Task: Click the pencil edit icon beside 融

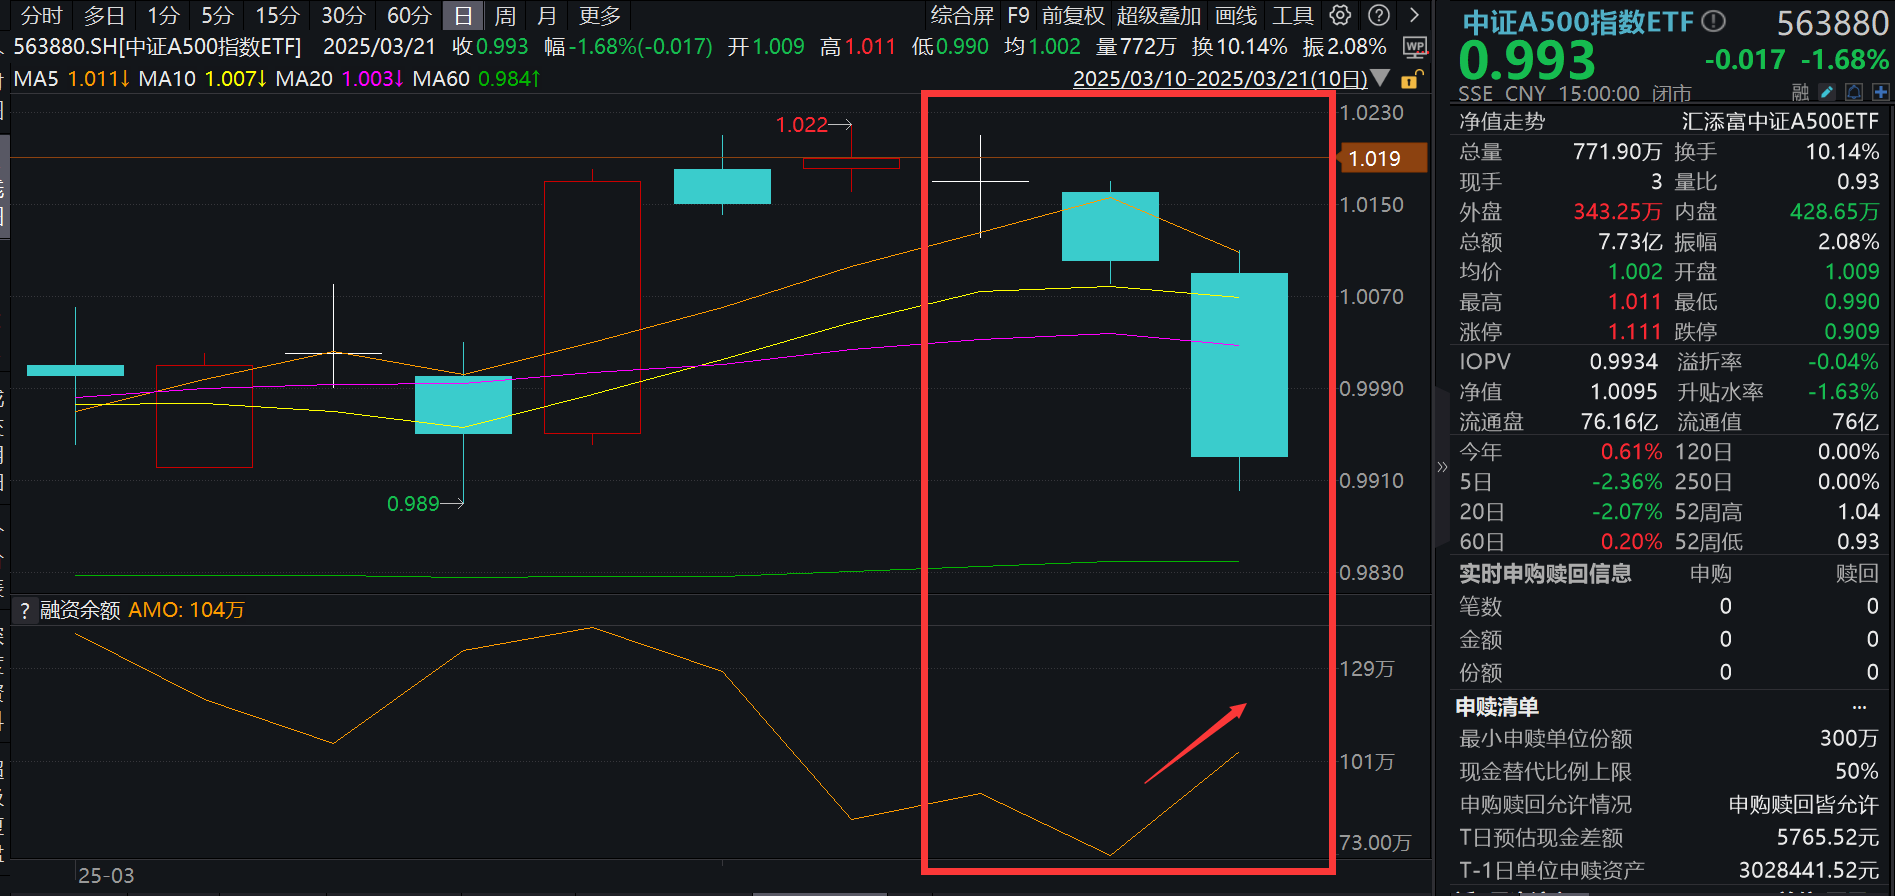Action: (x=1827, y=92)
